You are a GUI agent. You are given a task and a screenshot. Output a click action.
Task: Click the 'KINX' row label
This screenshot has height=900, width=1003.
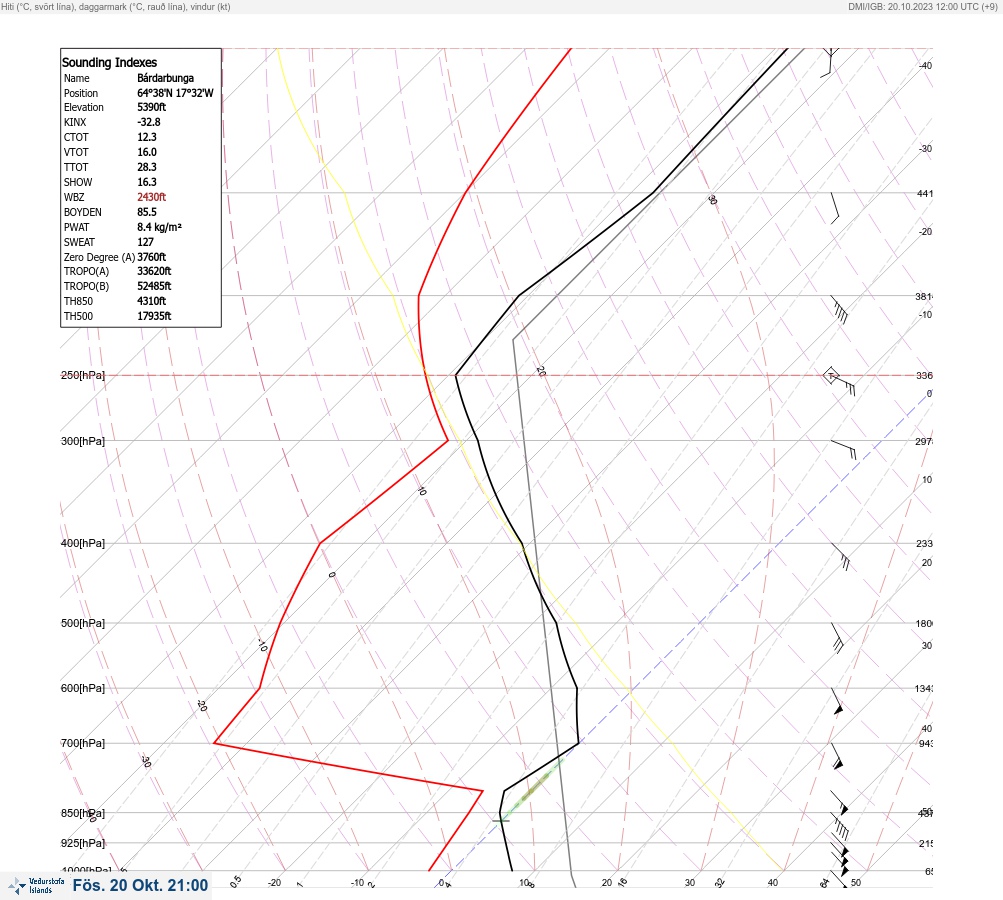[75, 122]
